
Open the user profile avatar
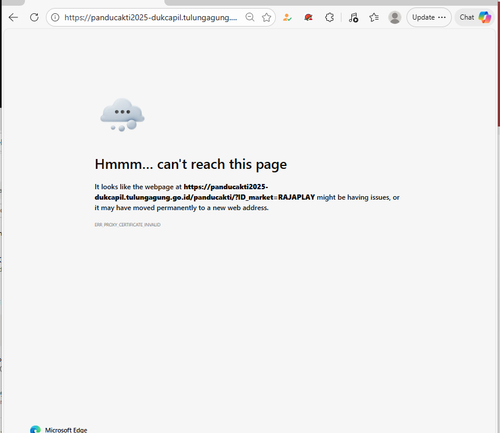[x=395, y=17]
